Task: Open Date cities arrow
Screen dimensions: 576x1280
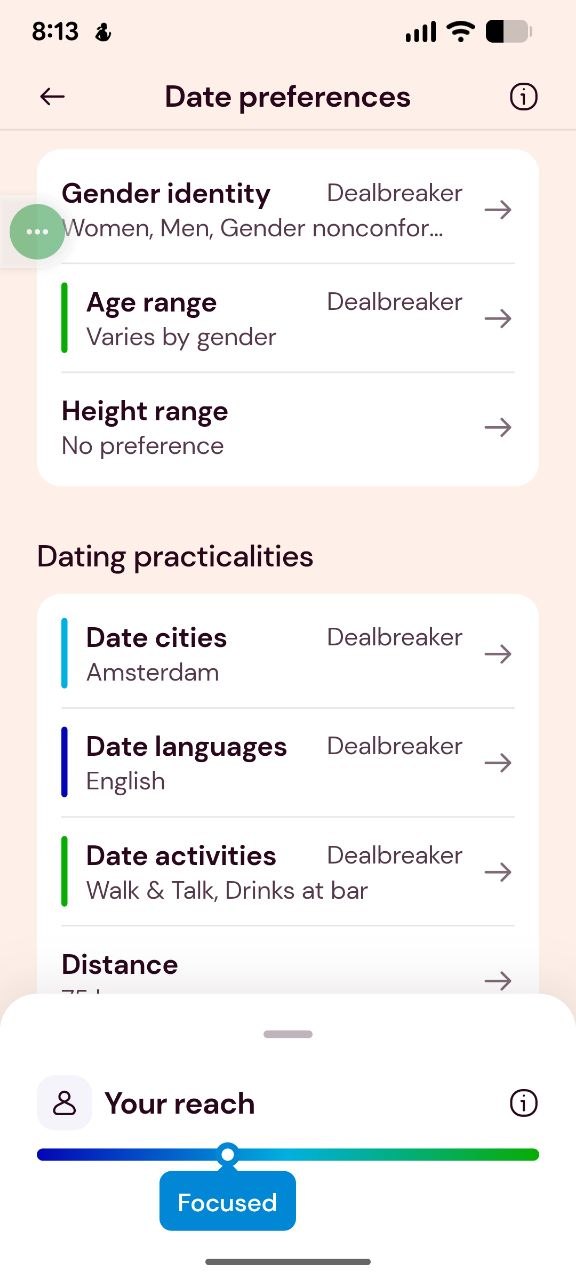Action: 498,654
